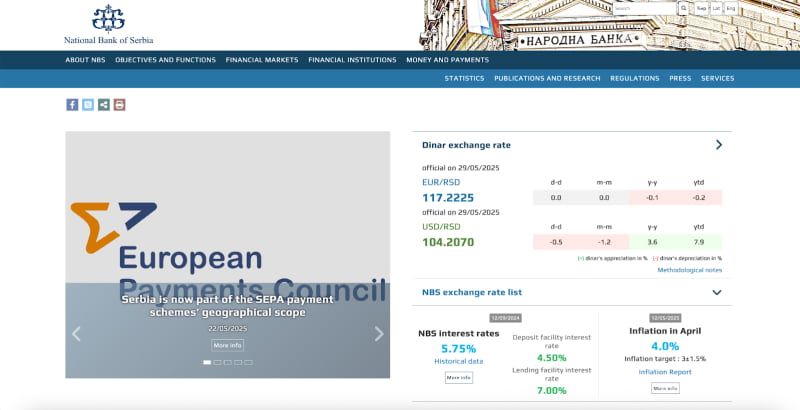Go to the next carousel slide
The height and width of the screenshot is (410, 800).
[378, 334]
